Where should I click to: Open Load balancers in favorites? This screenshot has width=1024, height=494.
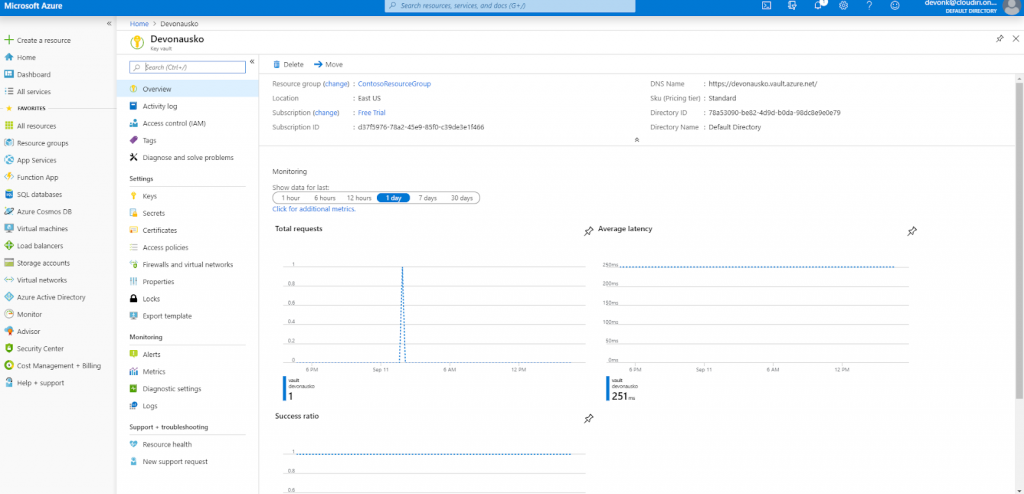[x=34, y=246]
